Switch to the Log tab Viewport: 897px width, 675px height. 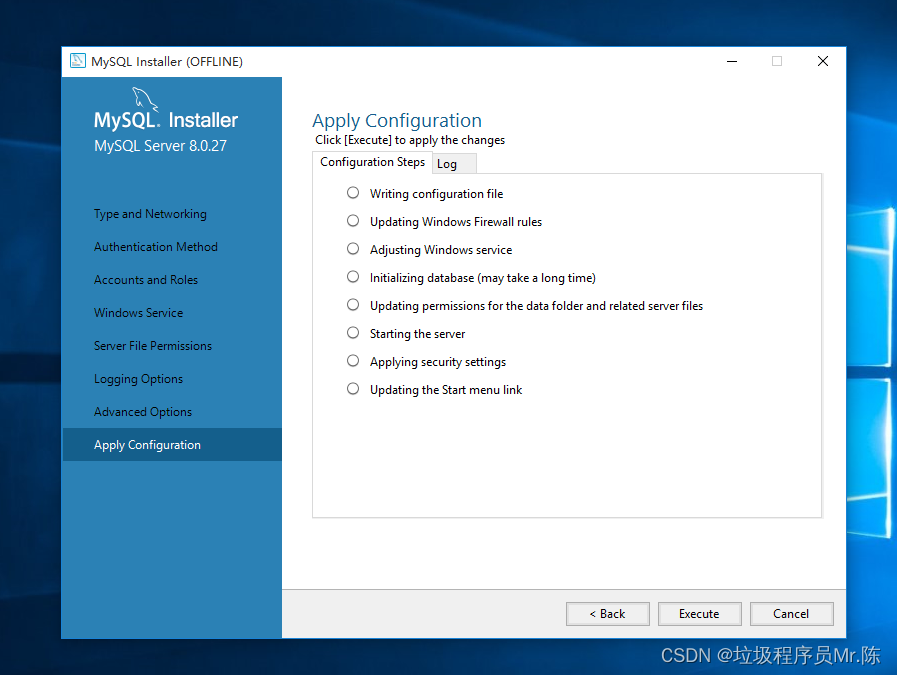454,164
